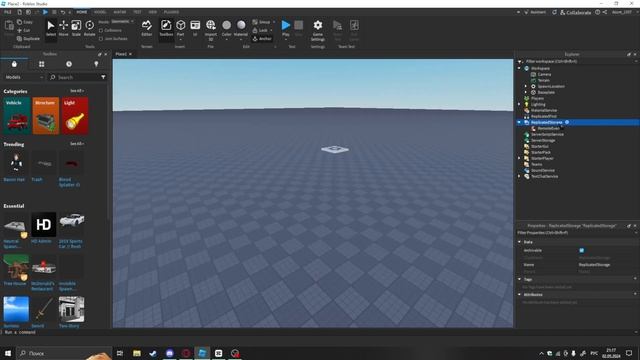Open Toolbox Recent clock tab
640x360 pixels.
[x=69, y=64]
